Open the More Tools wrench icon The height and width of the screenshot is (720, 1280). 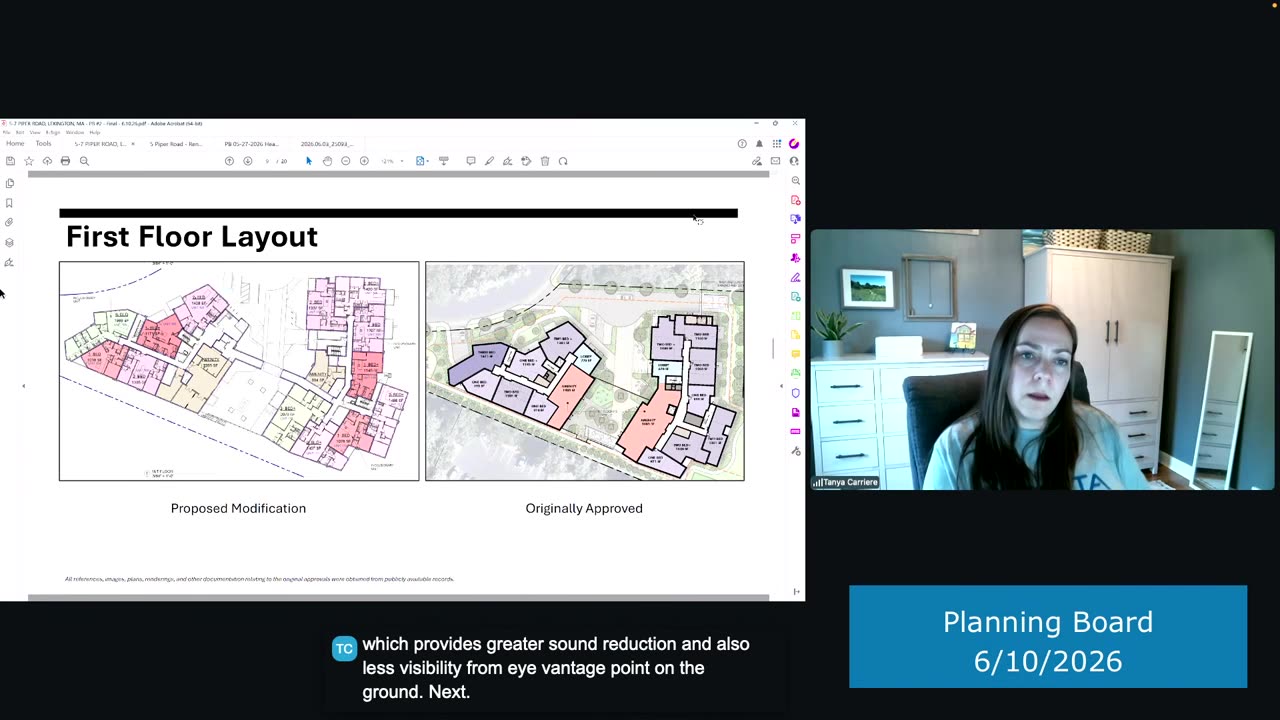(x=796, y=451)
